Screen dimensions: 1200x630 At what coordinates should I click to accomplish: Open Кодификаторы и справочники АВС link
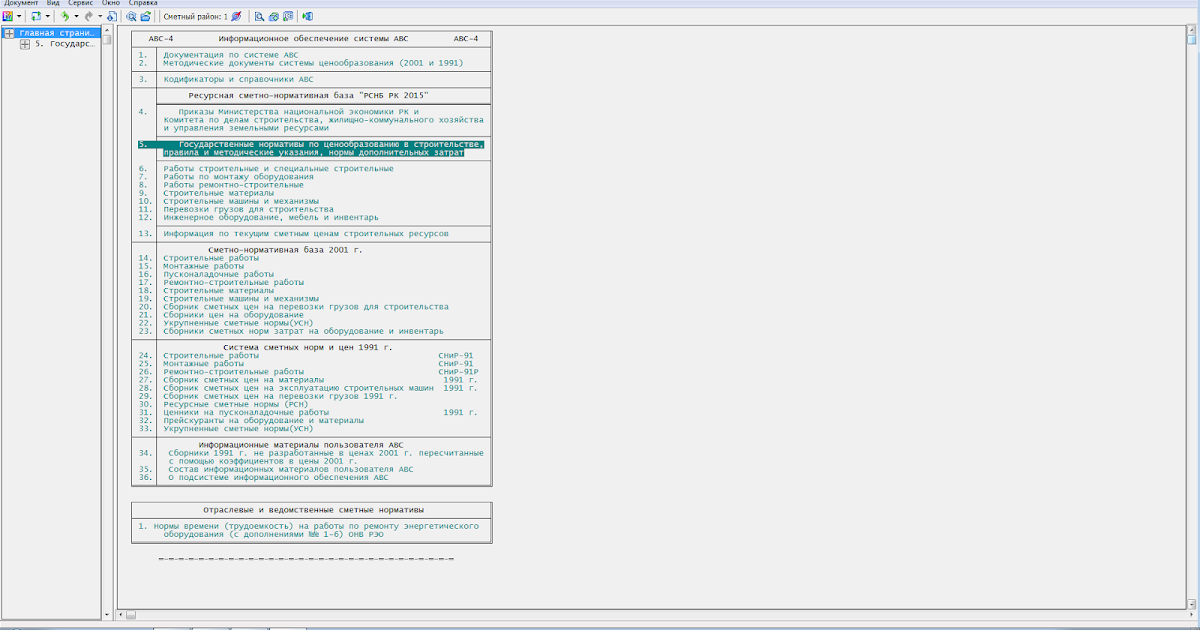point(238,78)
